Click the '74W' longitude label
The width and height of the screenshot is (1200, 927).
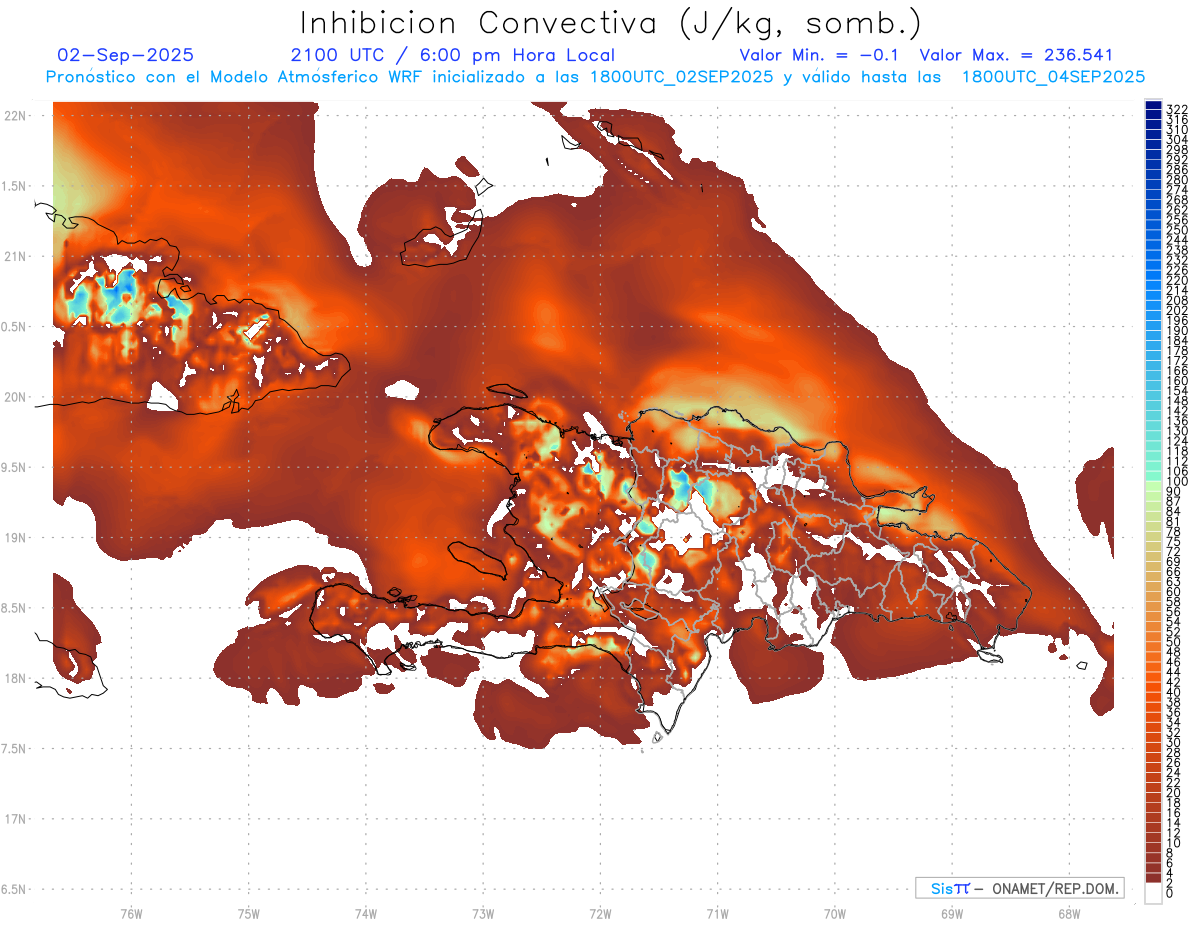click(365, 913)
